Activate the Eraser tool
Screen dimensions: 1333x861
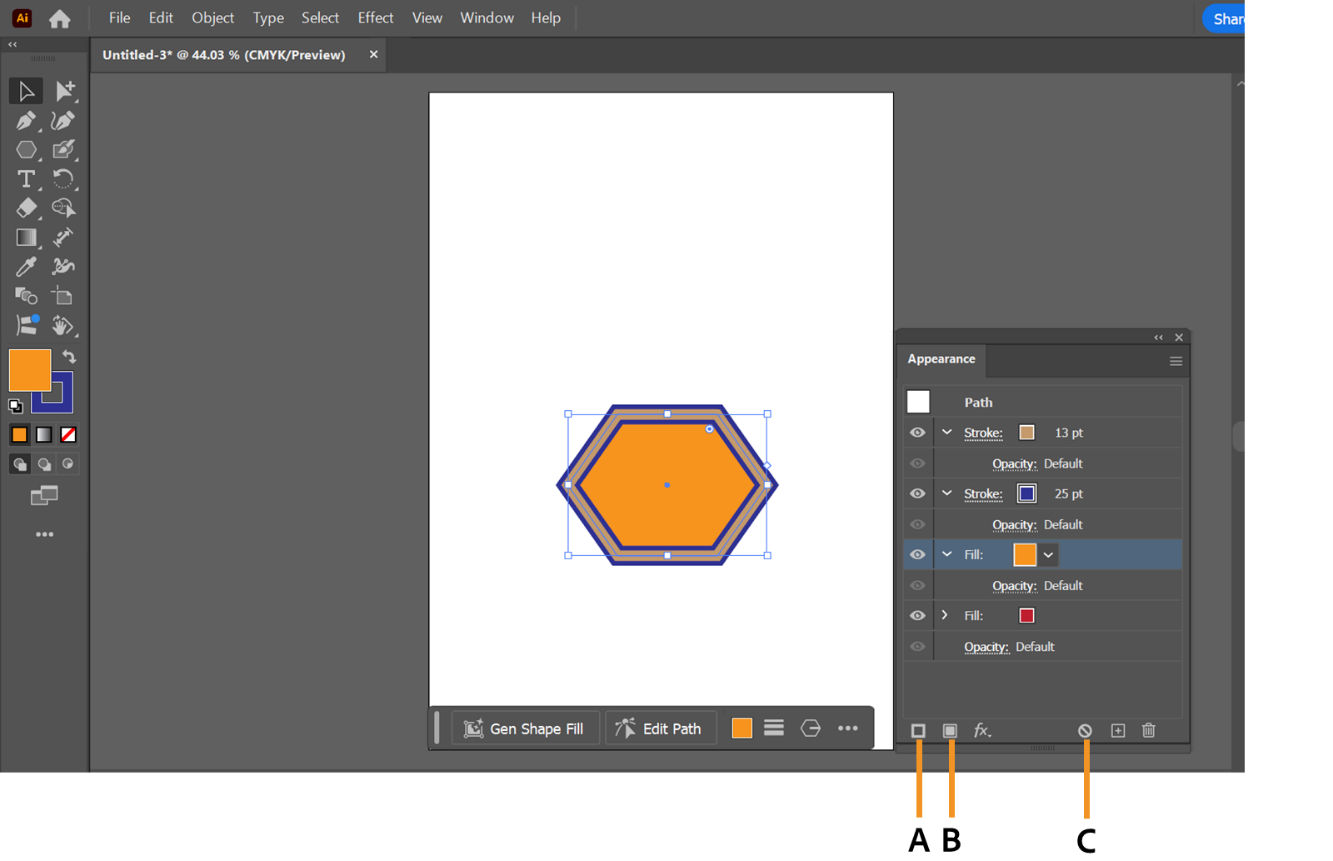point(26,208)
